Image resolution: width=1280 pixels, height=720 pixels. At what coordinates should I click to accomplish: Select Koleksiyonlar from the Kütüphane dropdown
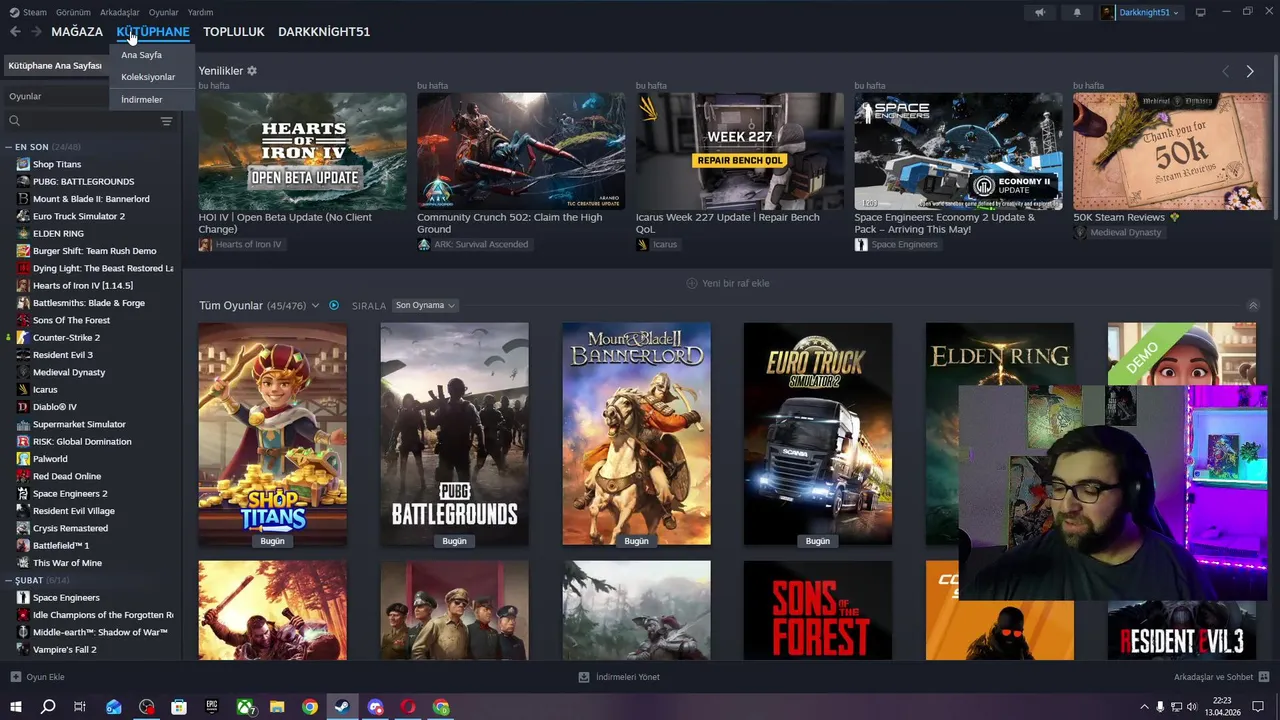pyautogui.click(x=148, y=77)
